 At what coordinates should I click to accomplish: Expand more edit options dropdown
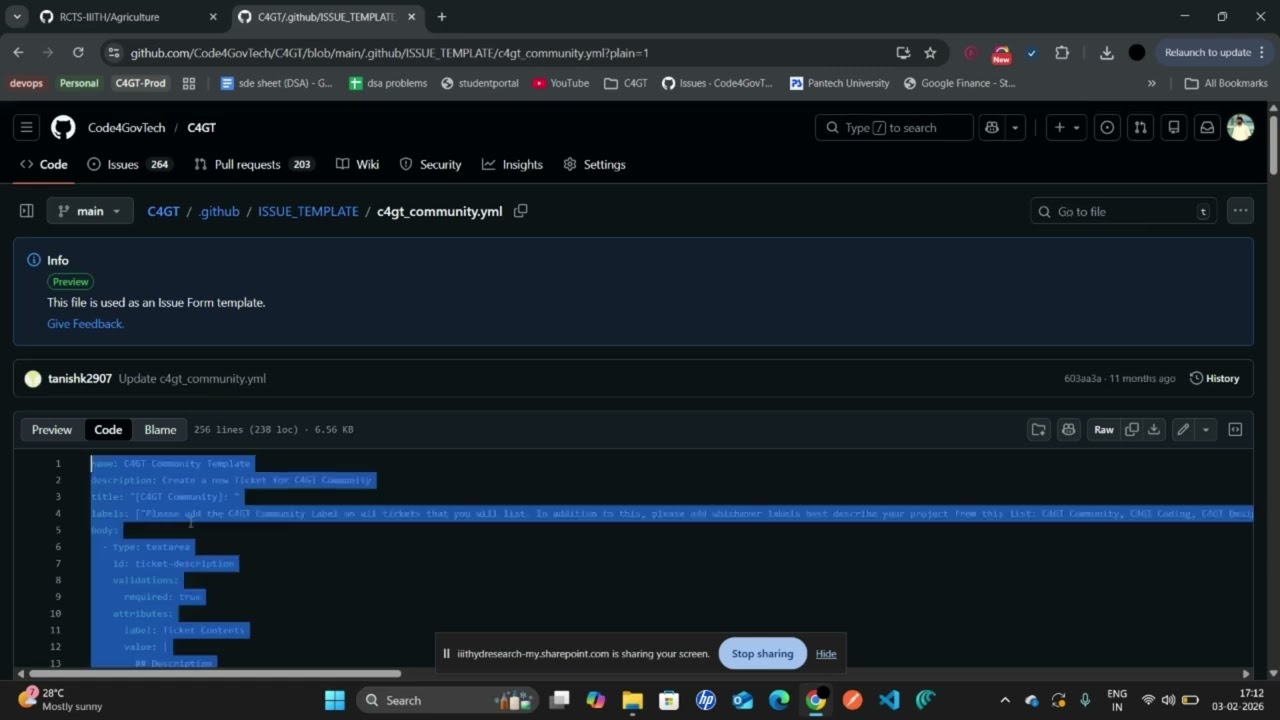pyautogui.click(x=1205, y=429)
